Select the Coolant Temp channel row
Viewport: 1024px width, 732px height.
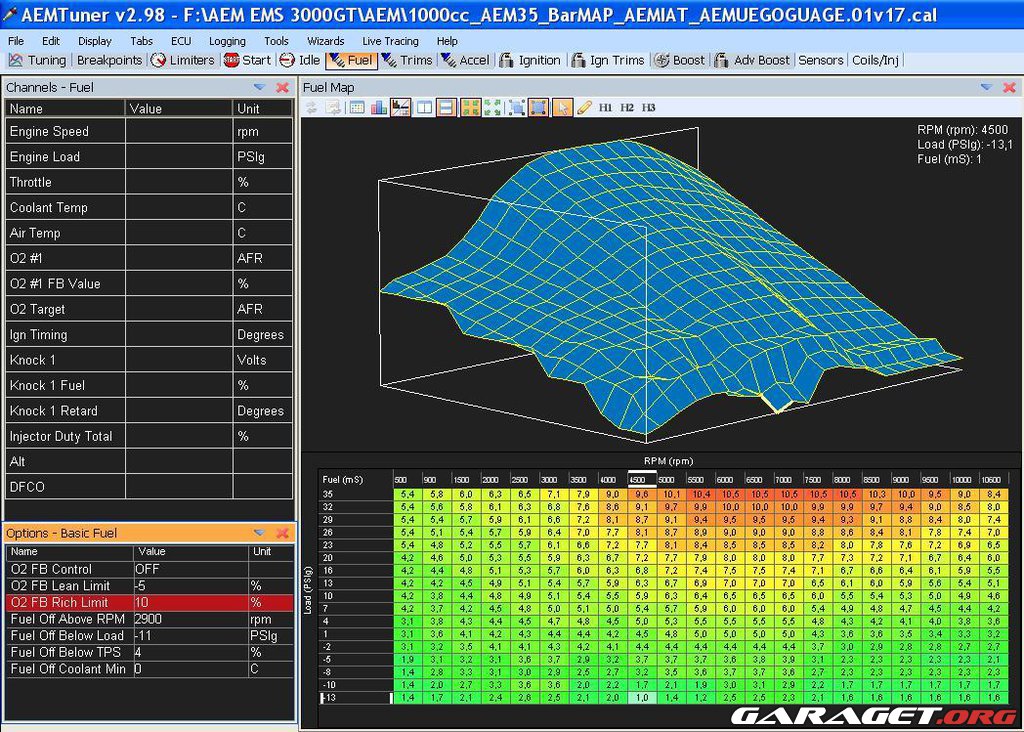(x=149, y=208)
